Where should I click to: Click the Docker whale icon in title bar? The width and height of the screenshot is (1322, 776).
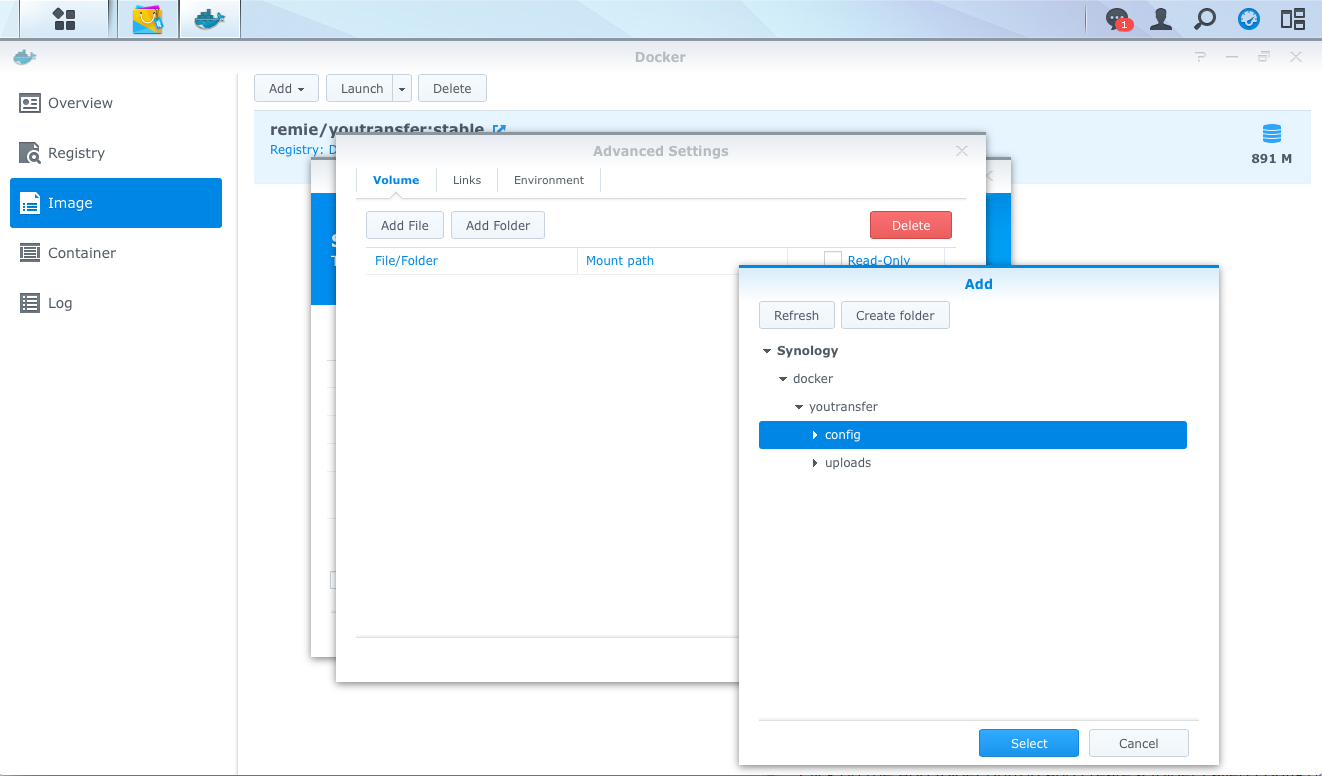tap(24, 57)
